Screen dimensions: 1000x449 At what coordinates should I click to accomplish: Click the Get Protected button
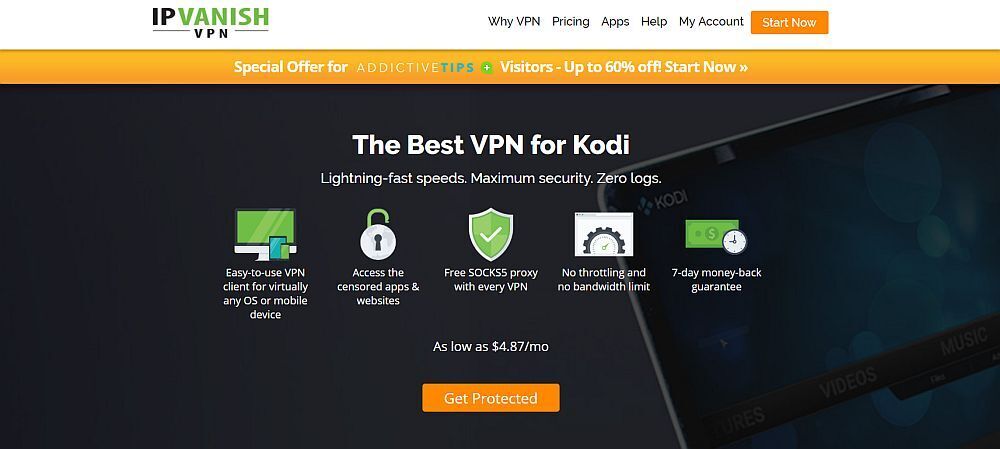[490, 398]
